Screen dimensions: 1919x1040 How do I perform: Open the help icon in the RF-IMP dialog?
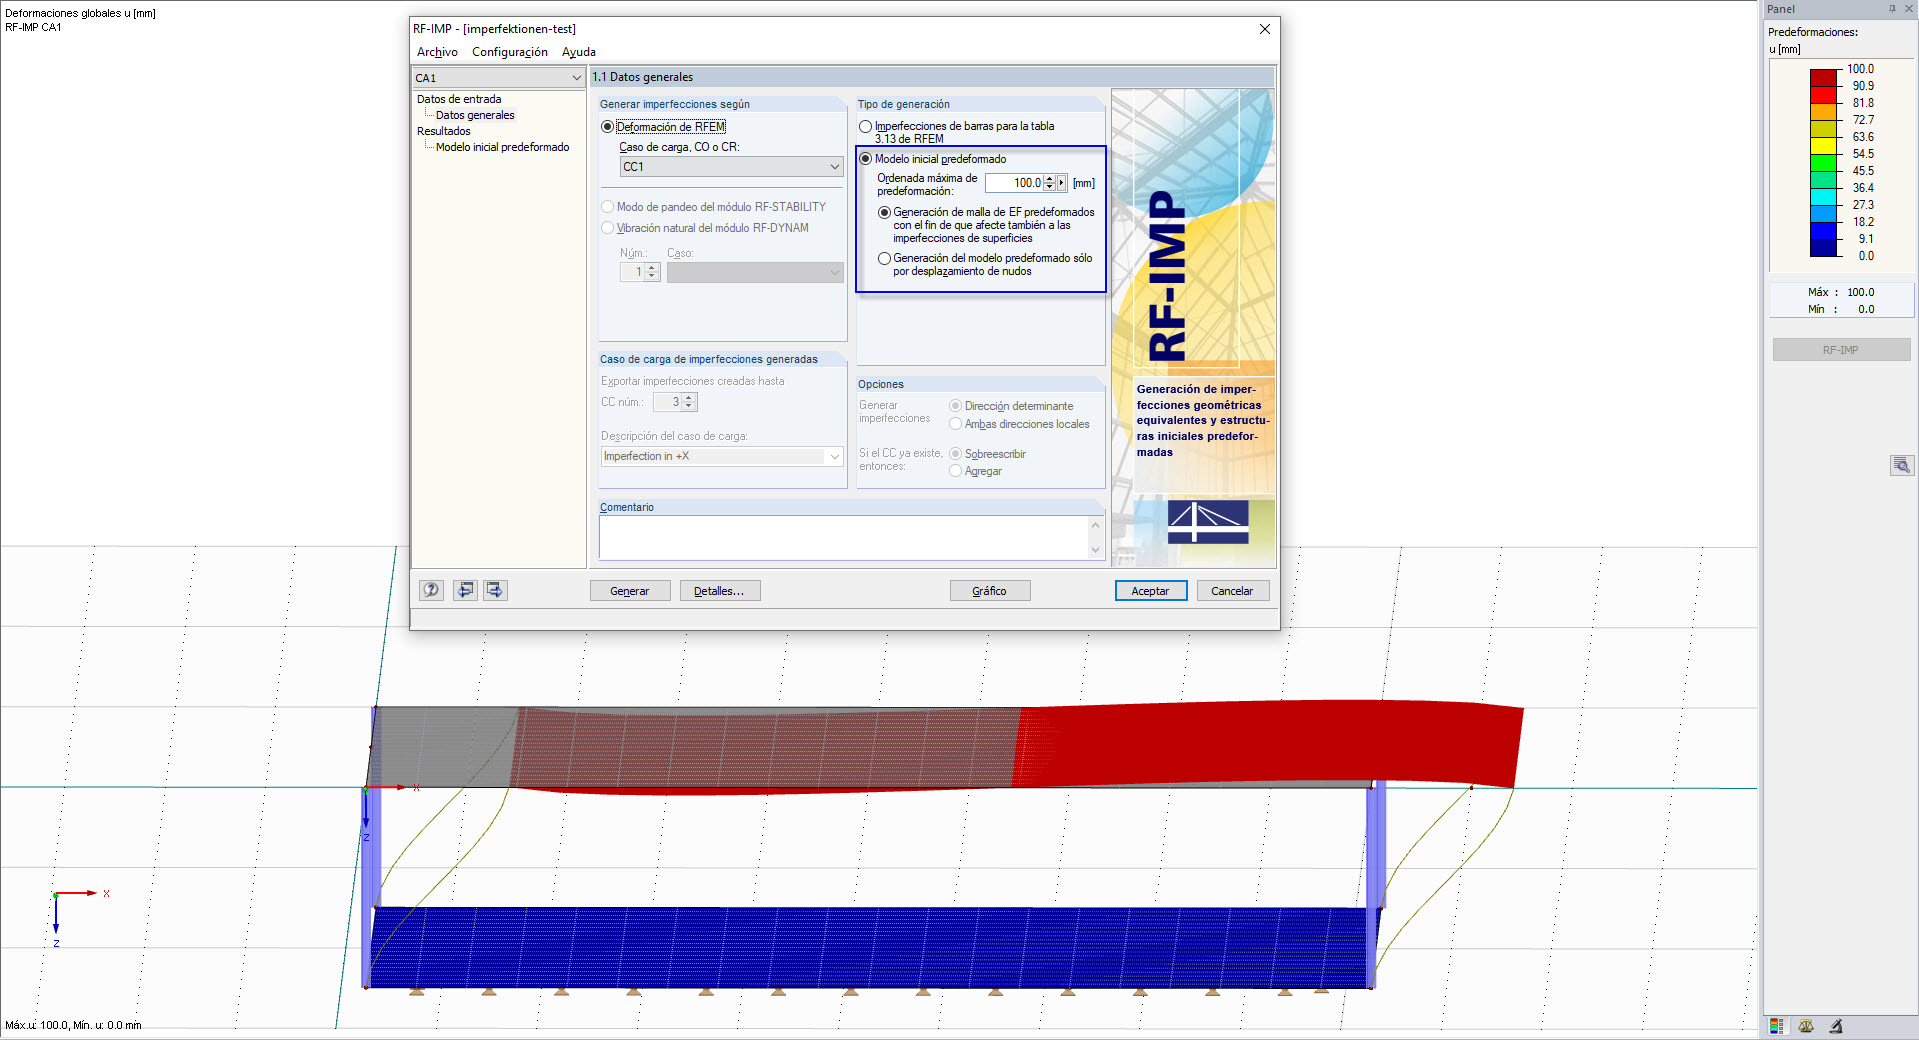coord(431,590)
